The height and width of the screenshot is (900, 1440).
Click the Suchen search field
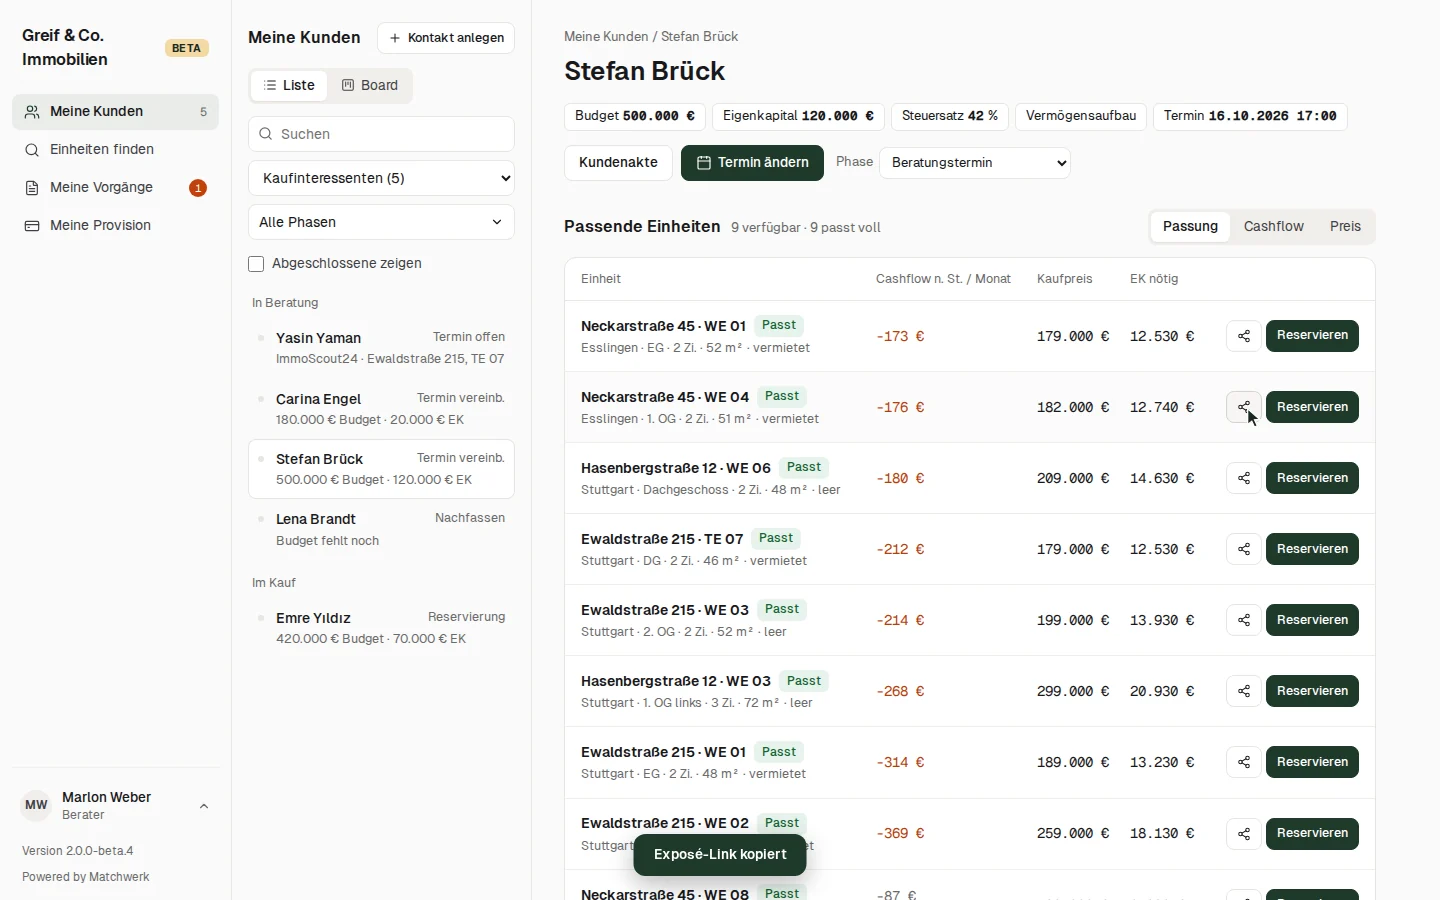(381, 134)
